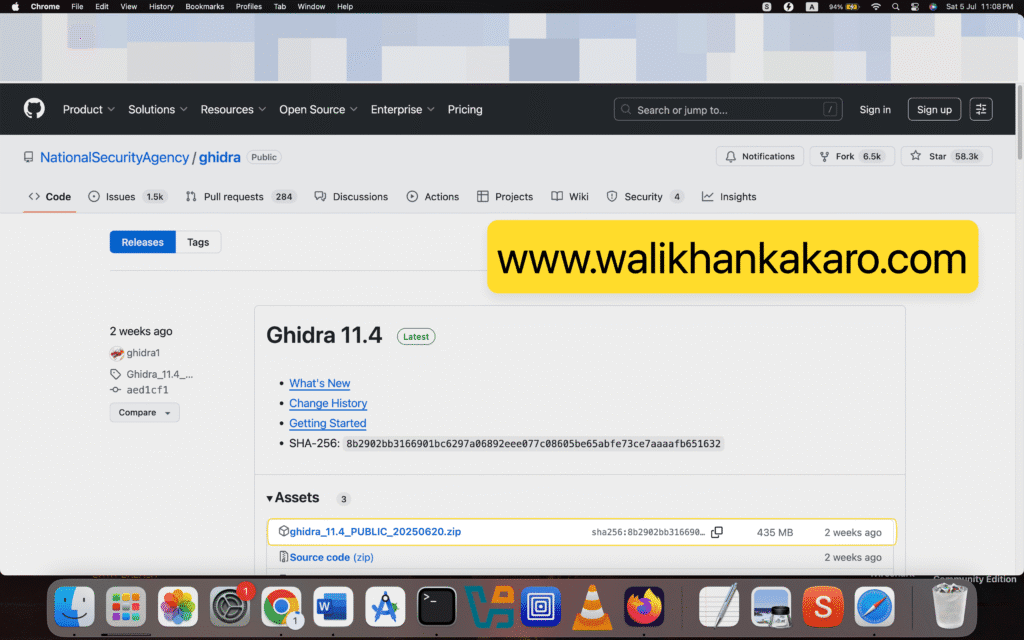Open the Getting Started link
The height and width of the screenshot is (640, 1024).
point(327,423)
